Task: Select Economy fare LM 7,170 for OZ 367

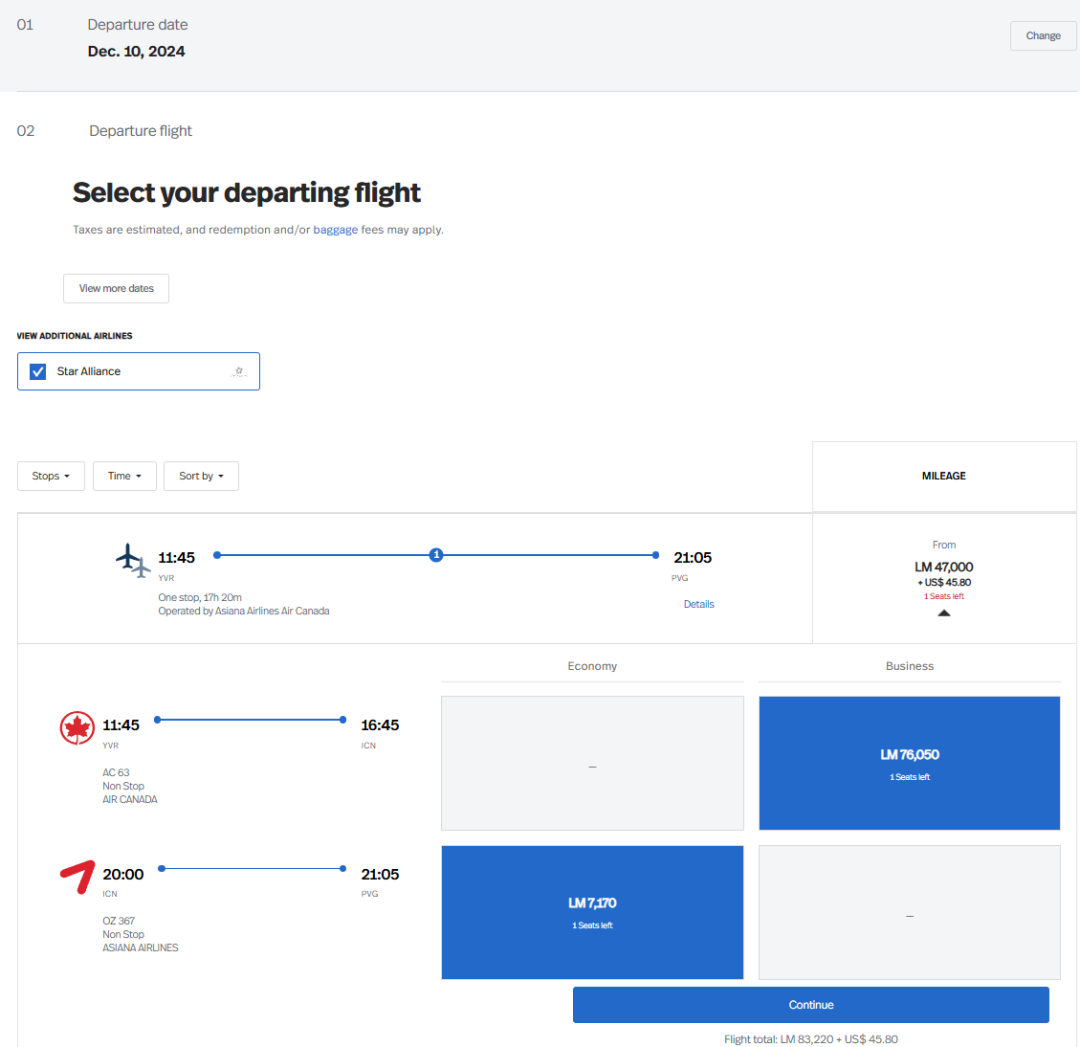Action: point(592,912)
